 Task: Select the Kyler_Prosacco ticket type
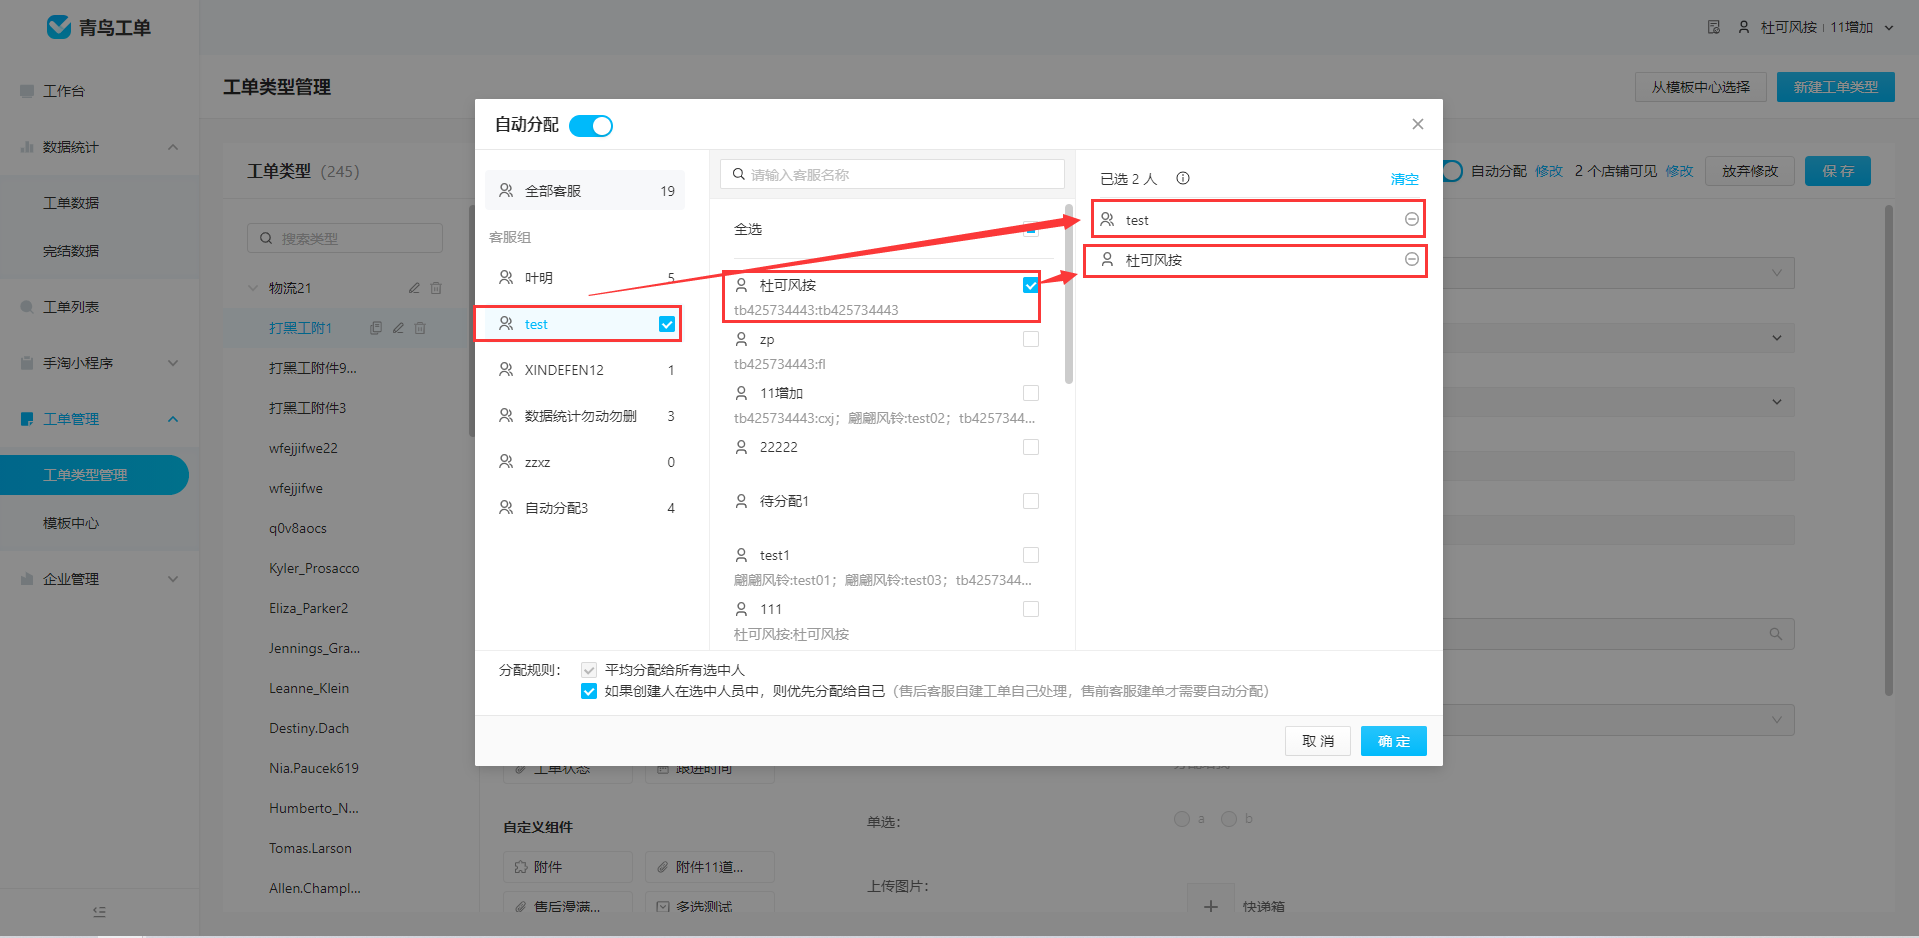coord(314,568)
